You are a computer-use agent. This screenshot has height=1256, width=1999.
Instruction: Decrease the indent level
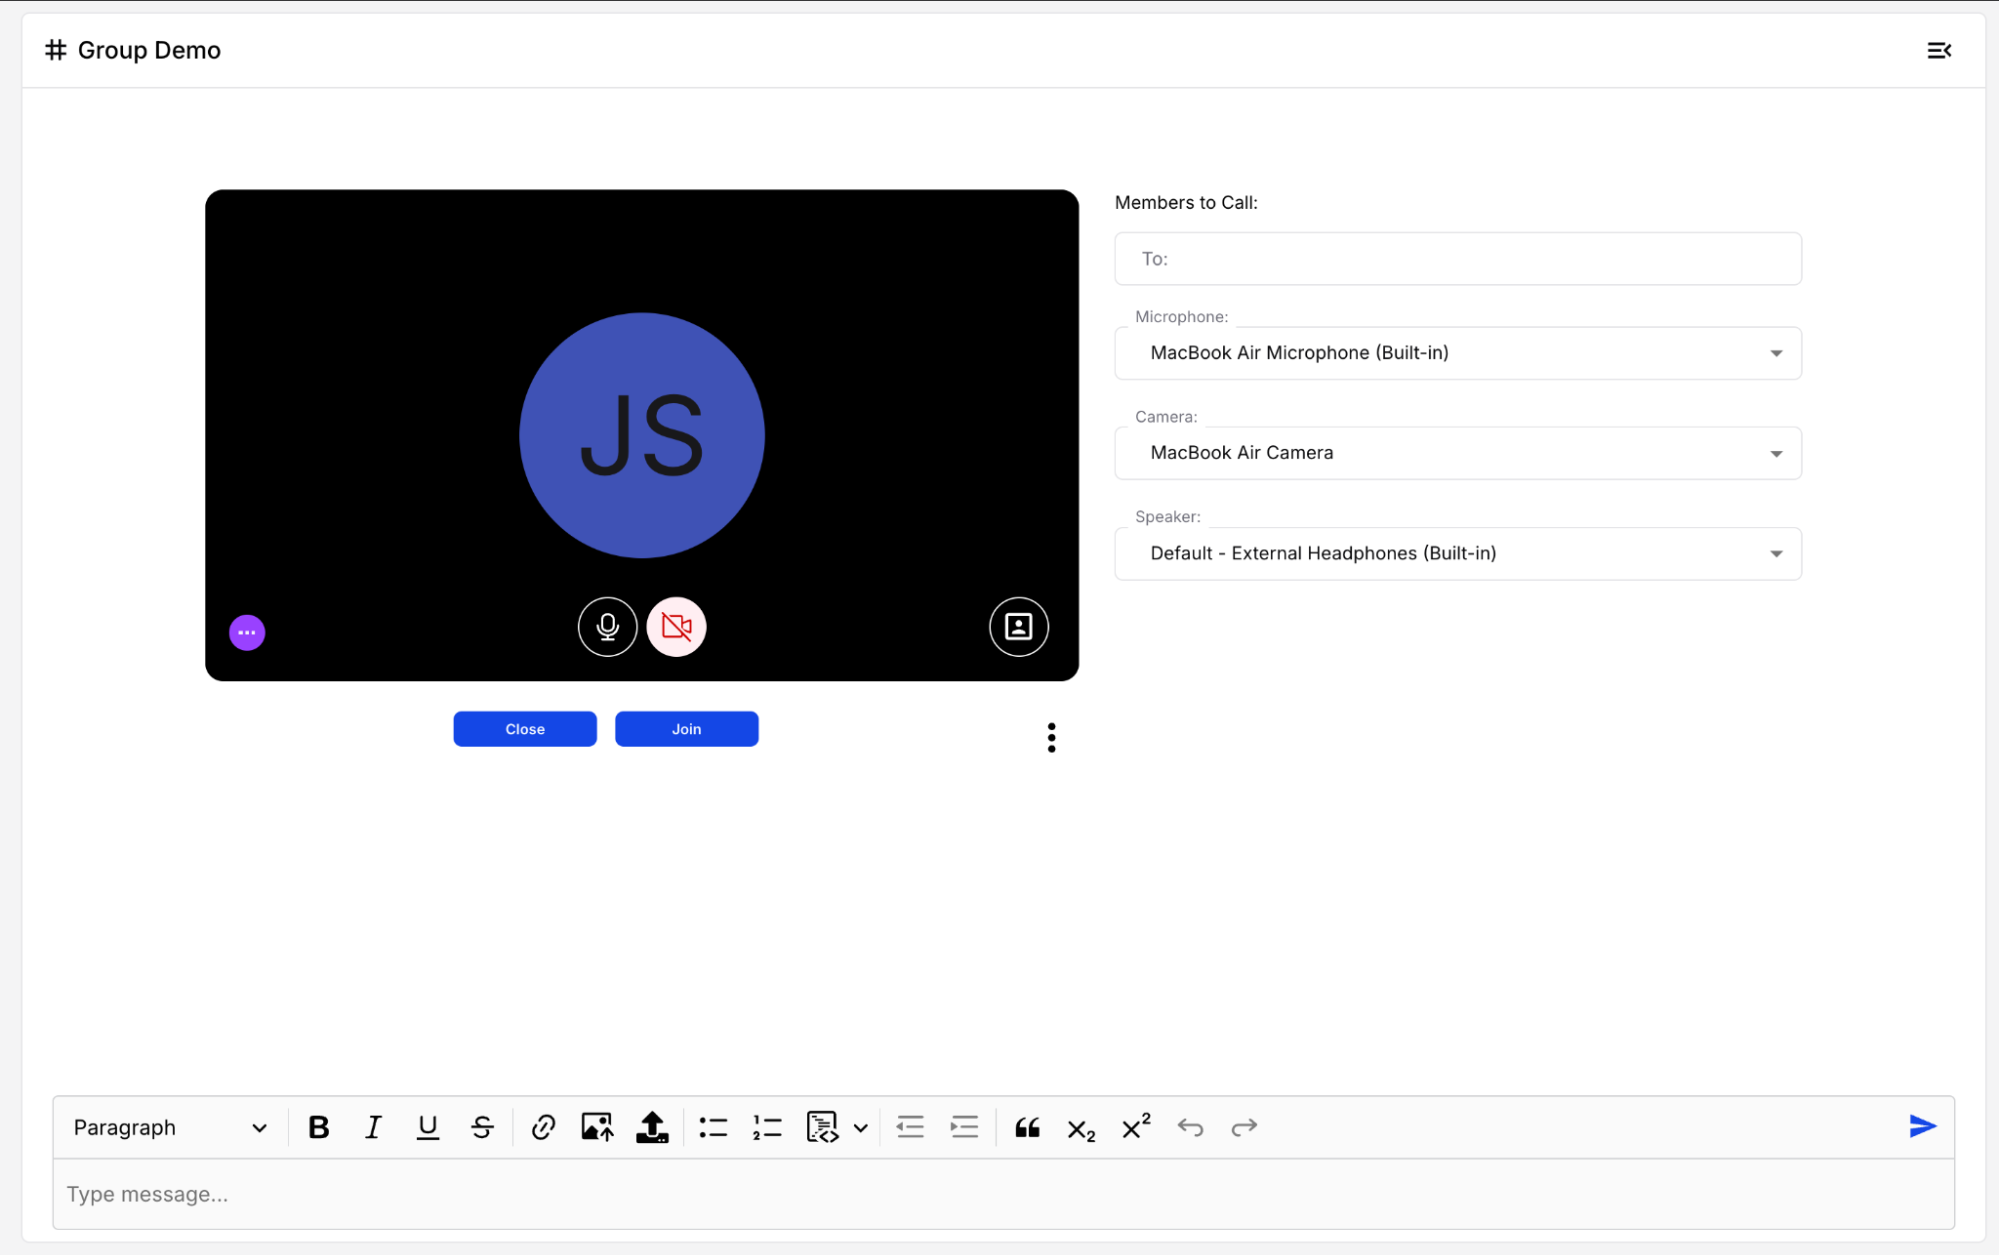(x=910, y=1128)
